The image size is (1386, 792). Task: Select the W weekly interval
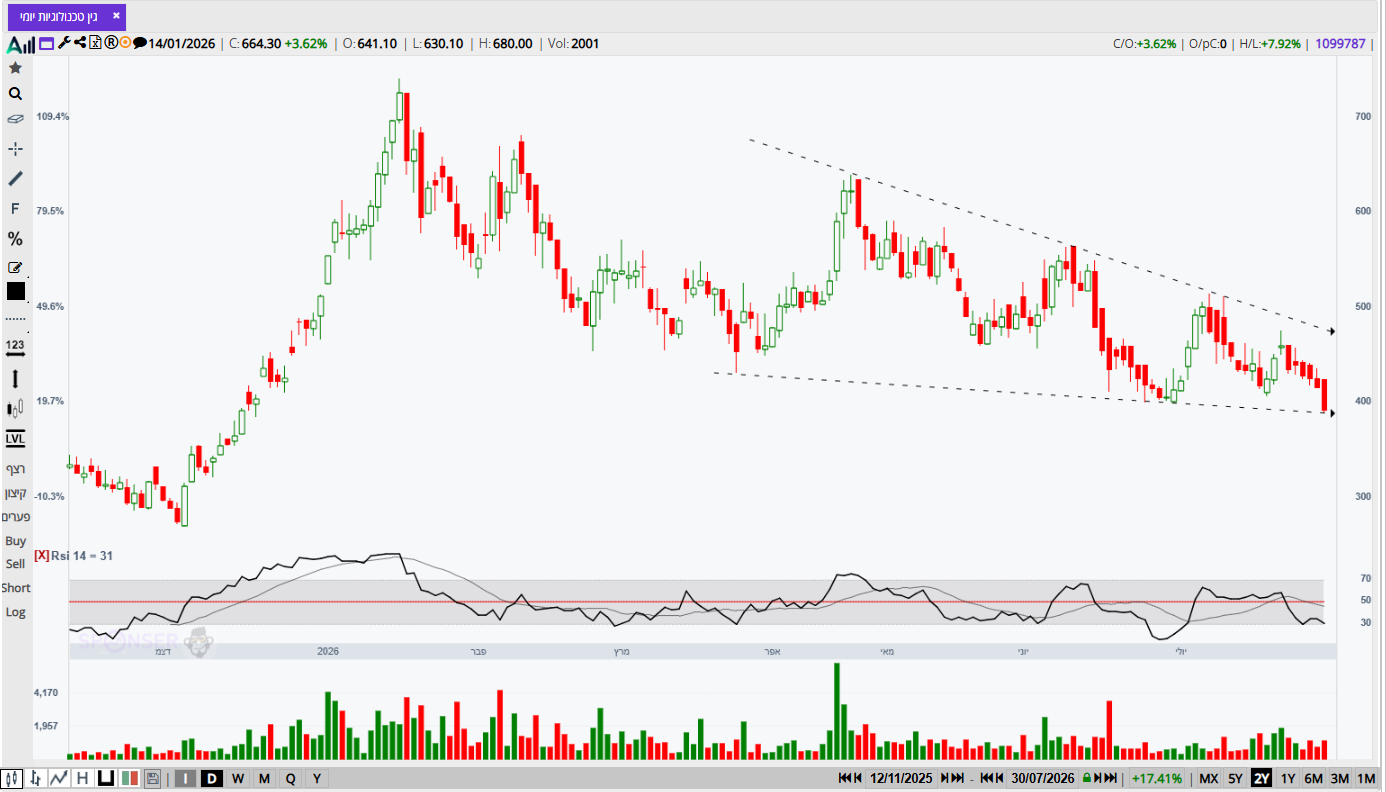(x=238, y=778)
